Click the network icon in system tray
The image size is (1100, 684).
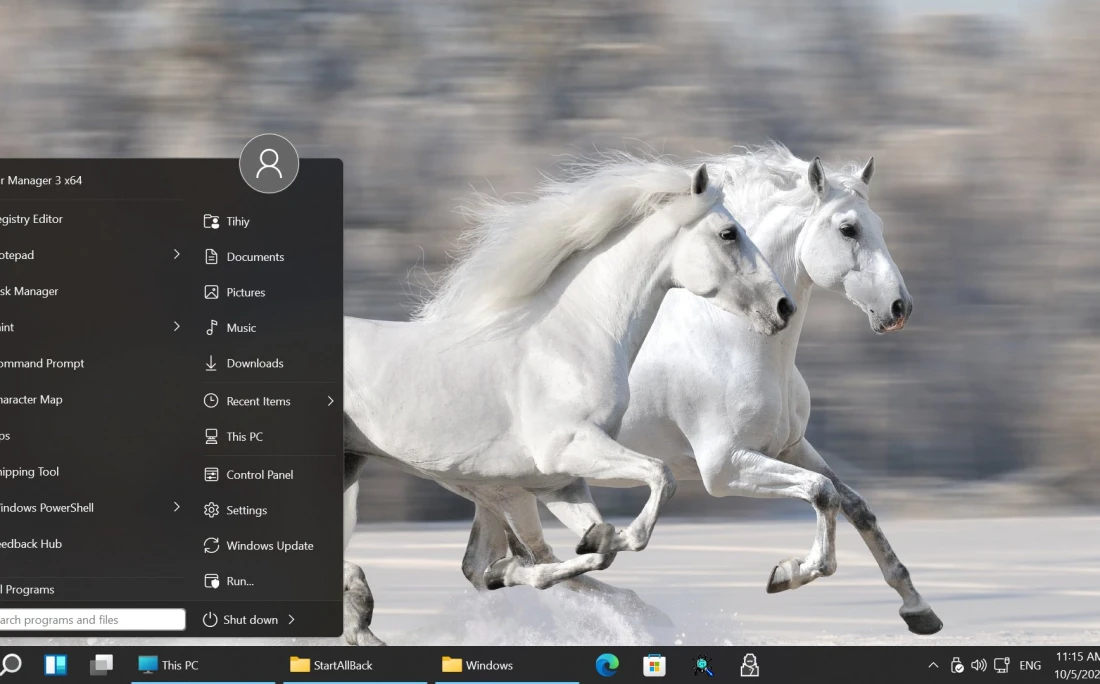coord(1001,665)
